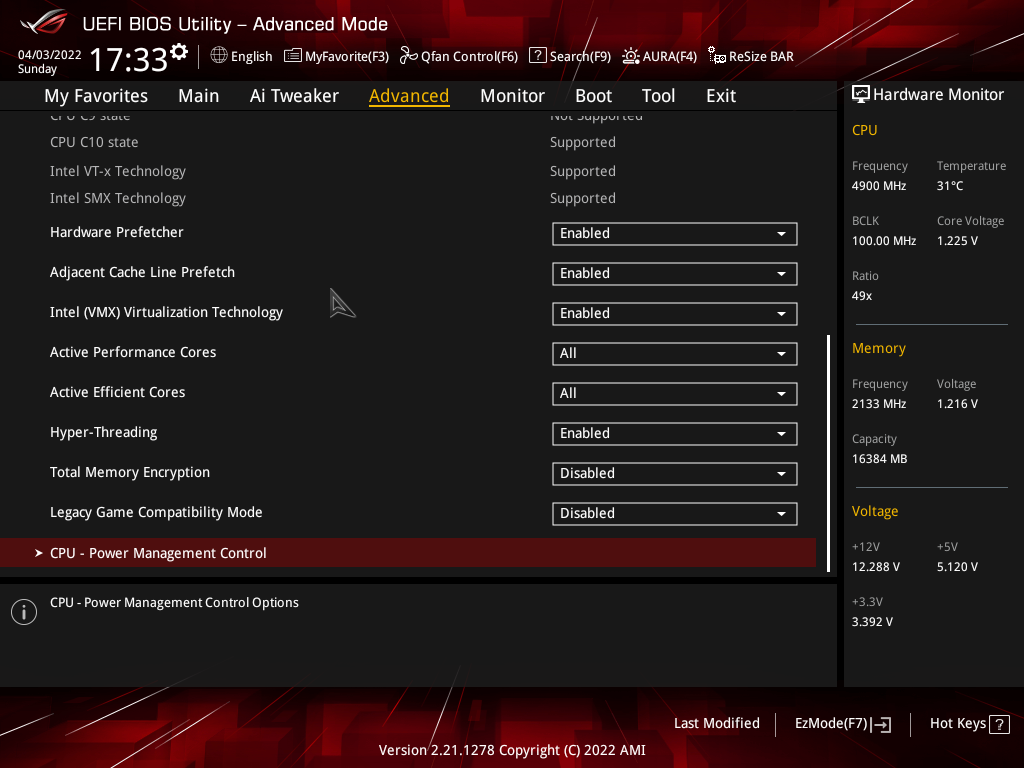
Task: Click 31°C temperature value
Action: pyautogui.click(x=950, y=186)
